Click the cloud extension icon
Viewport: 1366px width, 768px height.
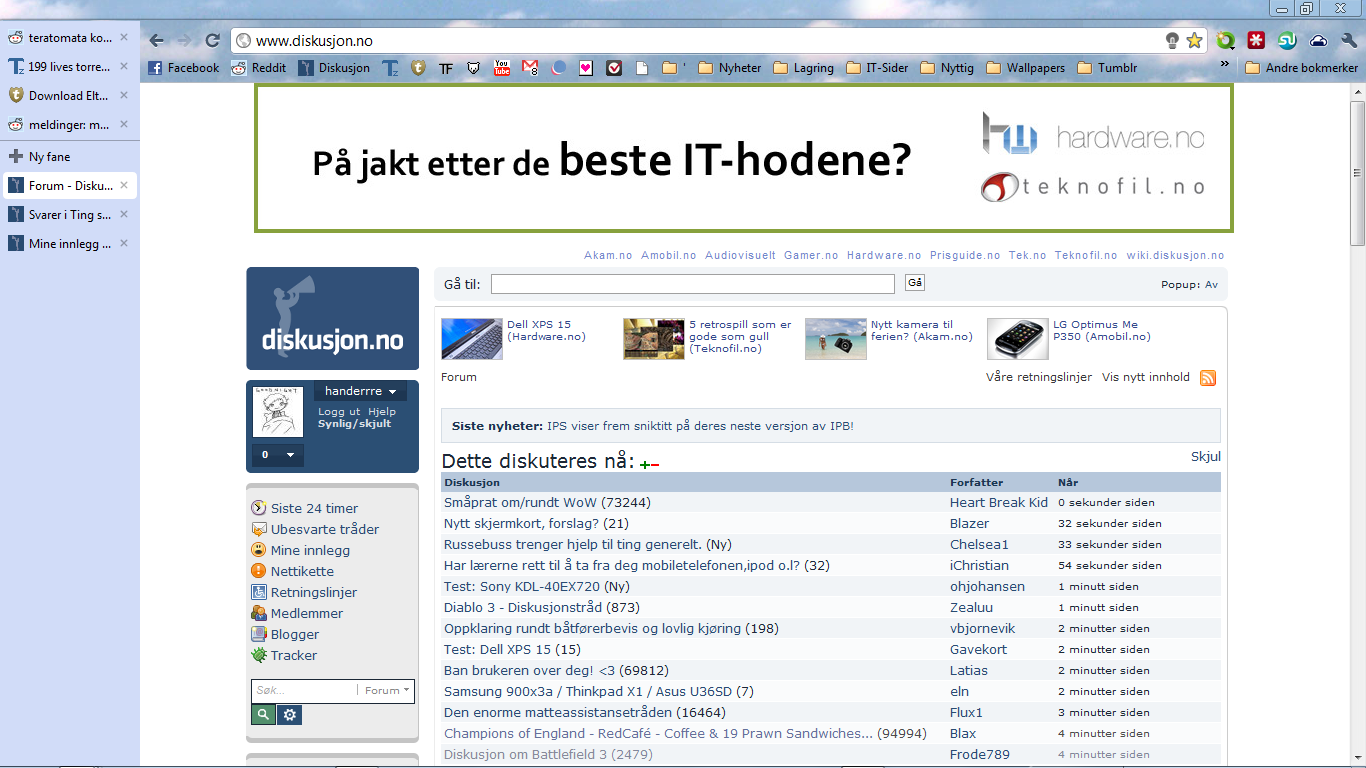point(1318,41)
